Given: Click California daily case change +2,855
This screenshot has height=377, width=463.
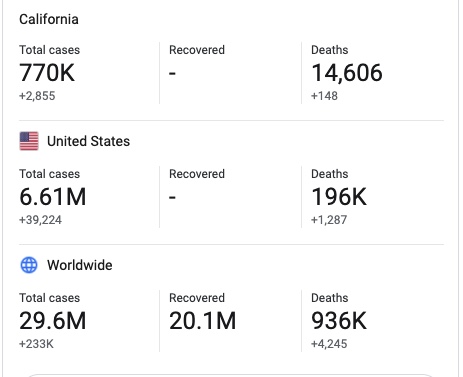Looking at the screenshot, I should point(37,96).
